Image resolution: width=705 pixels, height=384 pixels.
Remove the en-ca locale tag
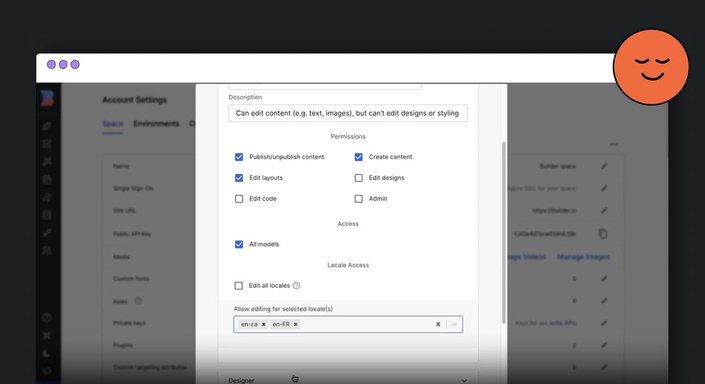pos(263,324)
